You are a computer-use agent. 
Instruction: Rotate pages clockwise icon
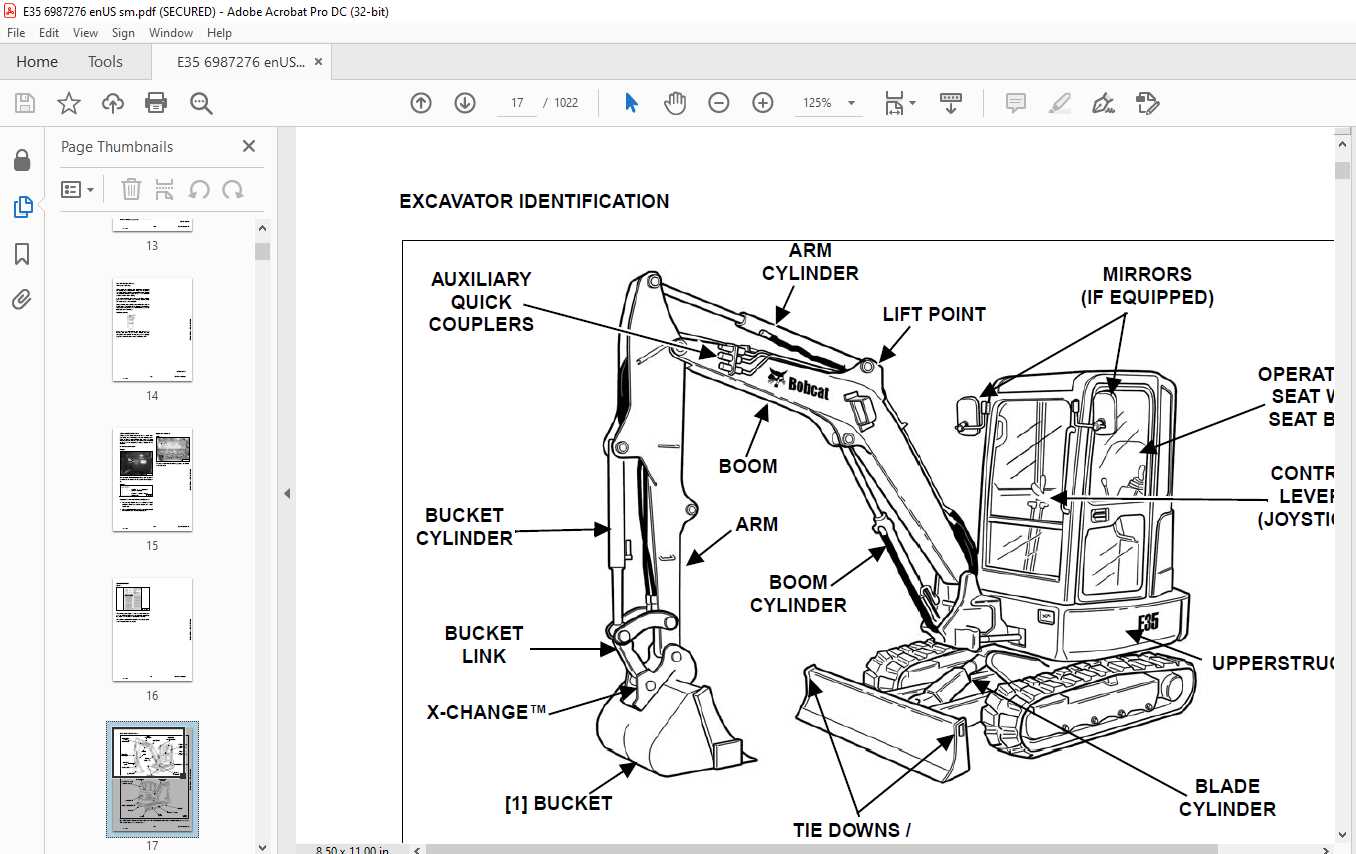(233, 189)
